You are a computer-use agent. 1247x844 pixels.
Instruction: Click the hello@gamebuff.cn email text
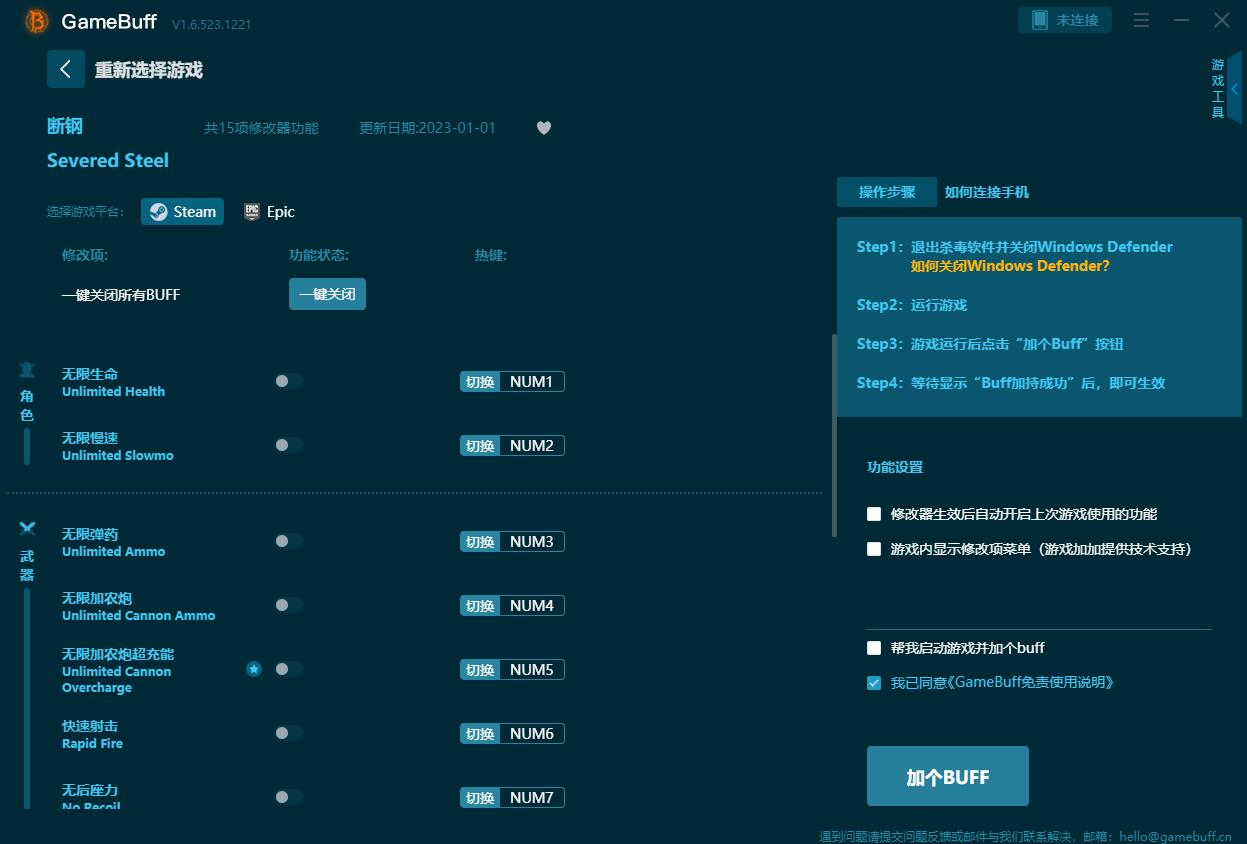tap(1175, 836)
